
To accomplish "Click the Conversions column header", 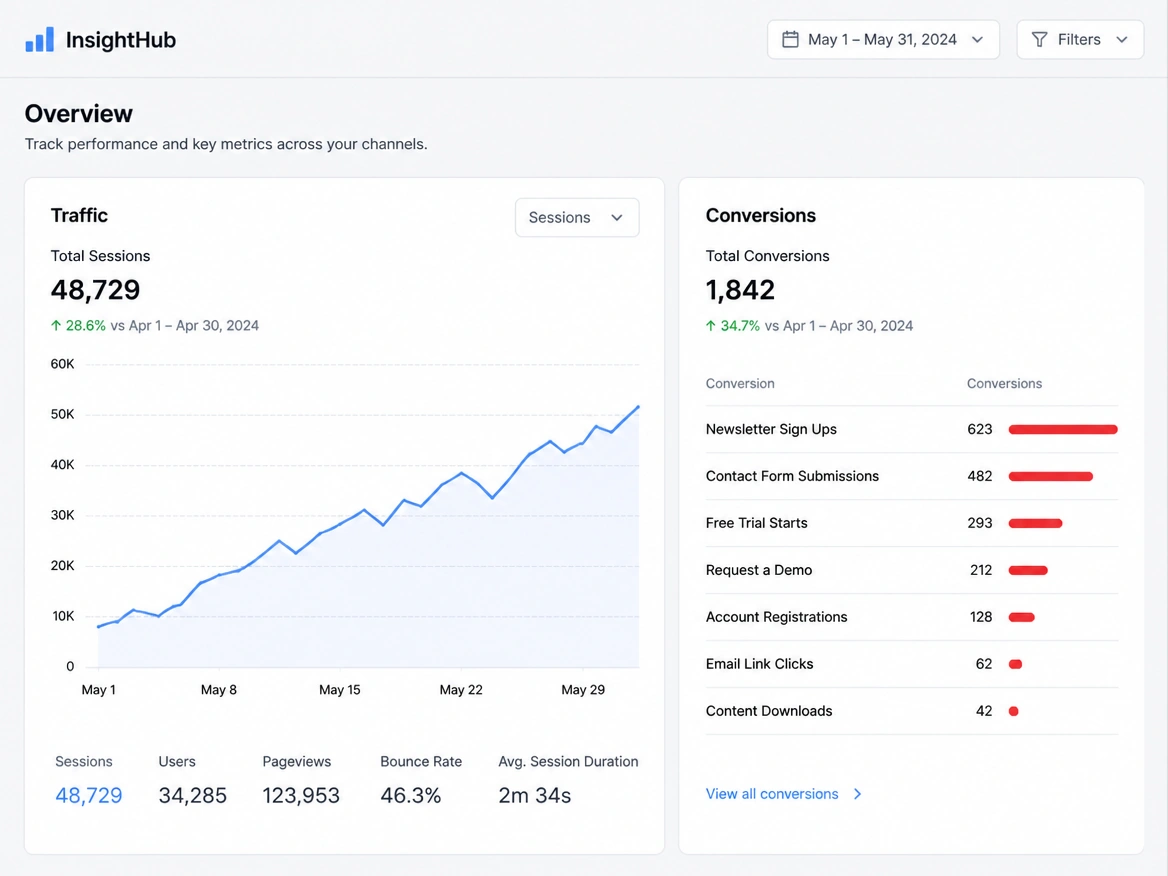I will (x=1004, y=384).
